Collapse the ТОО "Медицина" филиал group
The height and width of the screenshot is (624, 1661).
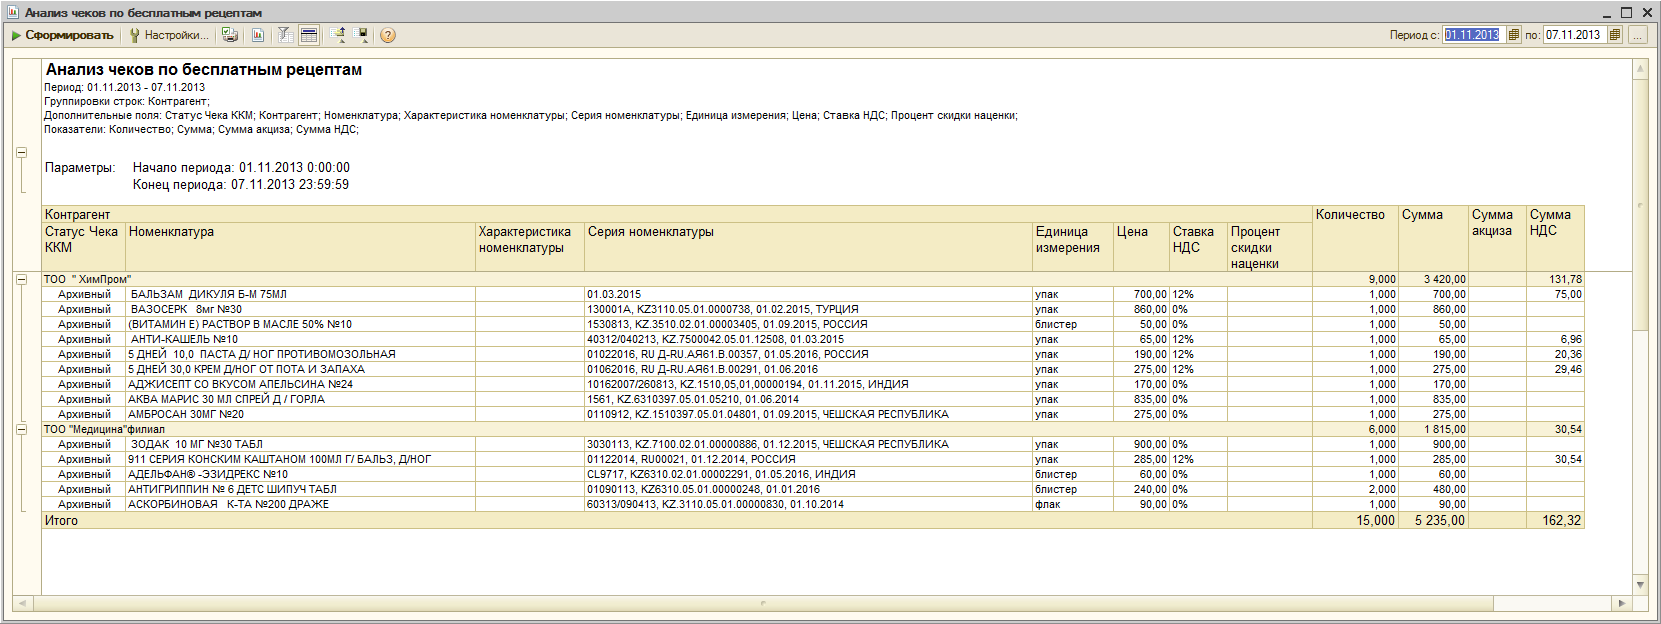pyautogui.click(x=21, y=430)
